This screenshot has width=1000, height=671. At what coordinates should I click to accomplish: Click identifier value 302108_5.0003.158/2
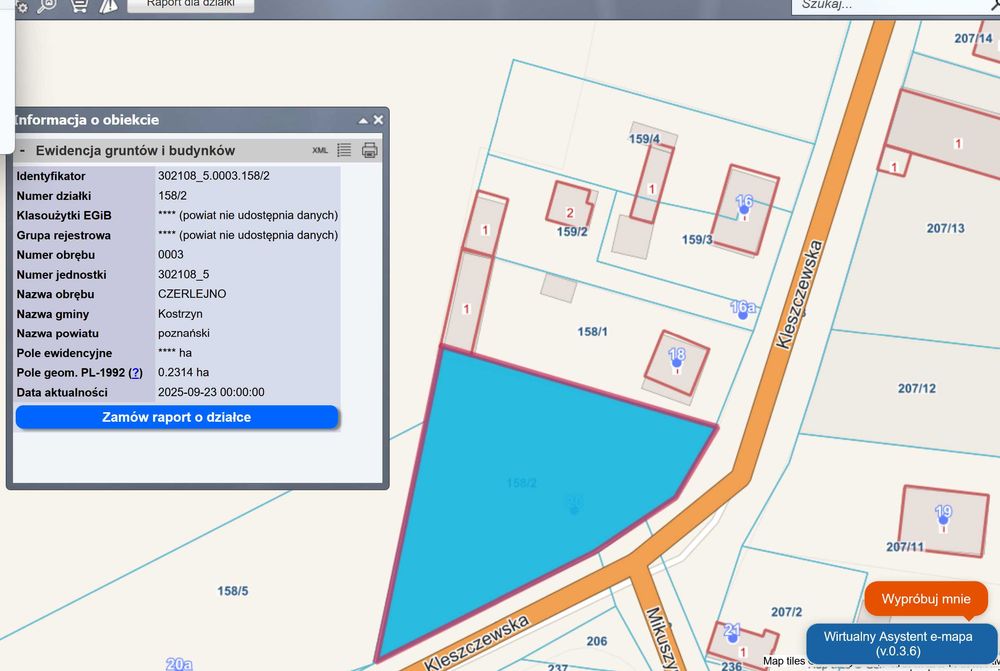[214, 176]
